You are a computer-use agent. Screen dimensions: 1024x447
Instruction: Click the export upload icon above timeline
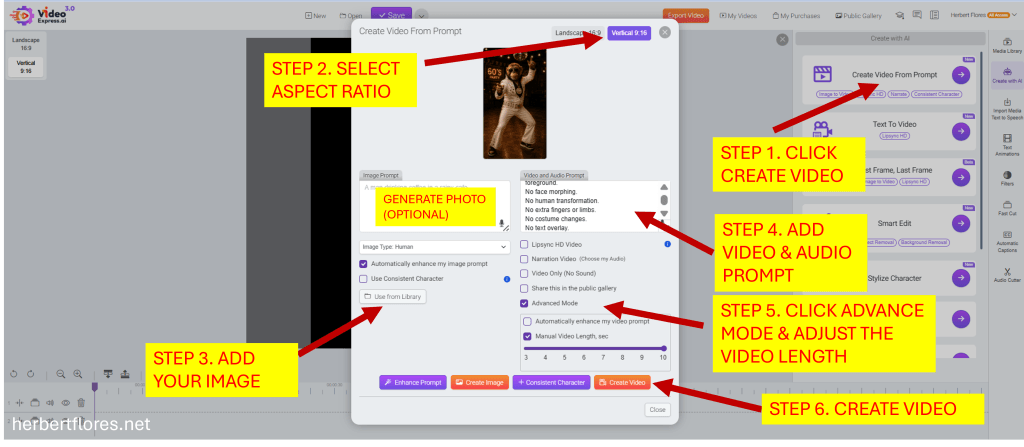coord(125,374)
